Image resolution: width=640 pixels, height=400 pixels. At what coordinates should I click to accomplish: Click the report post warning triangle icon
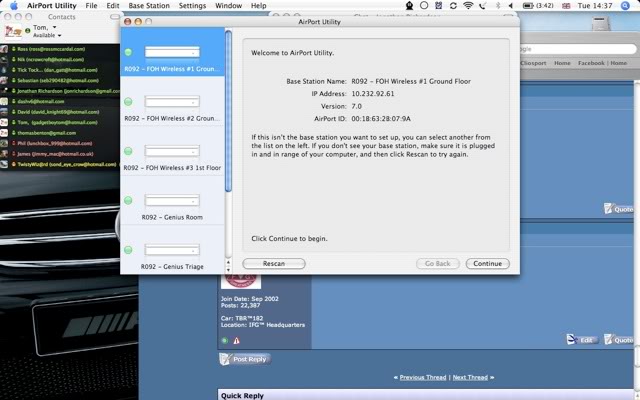click(237, 341)
